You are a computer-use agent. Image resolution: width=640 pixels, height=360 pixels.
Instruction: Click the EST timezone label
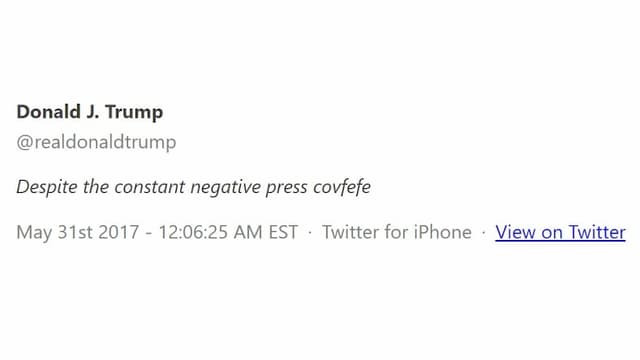click(283, 232)
